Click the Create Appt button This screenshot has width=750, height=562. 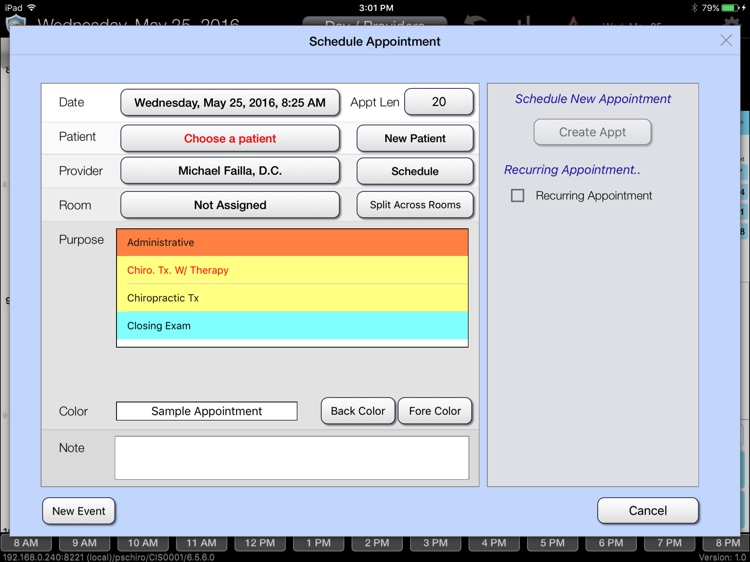(592, 132)
